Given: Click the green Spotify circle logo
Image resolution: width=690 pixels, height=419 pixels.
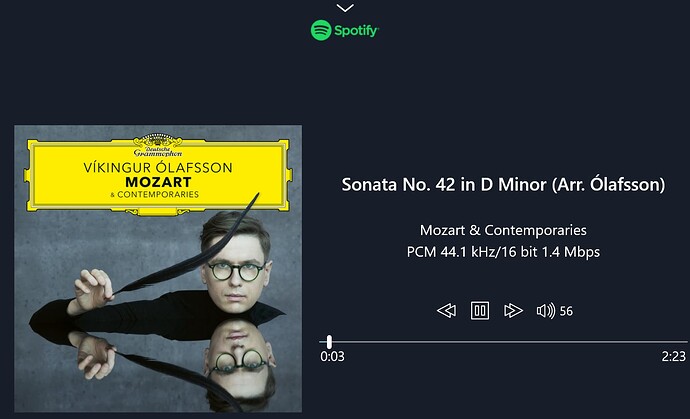Looking at the screenshot, I should tap(321, 30).
